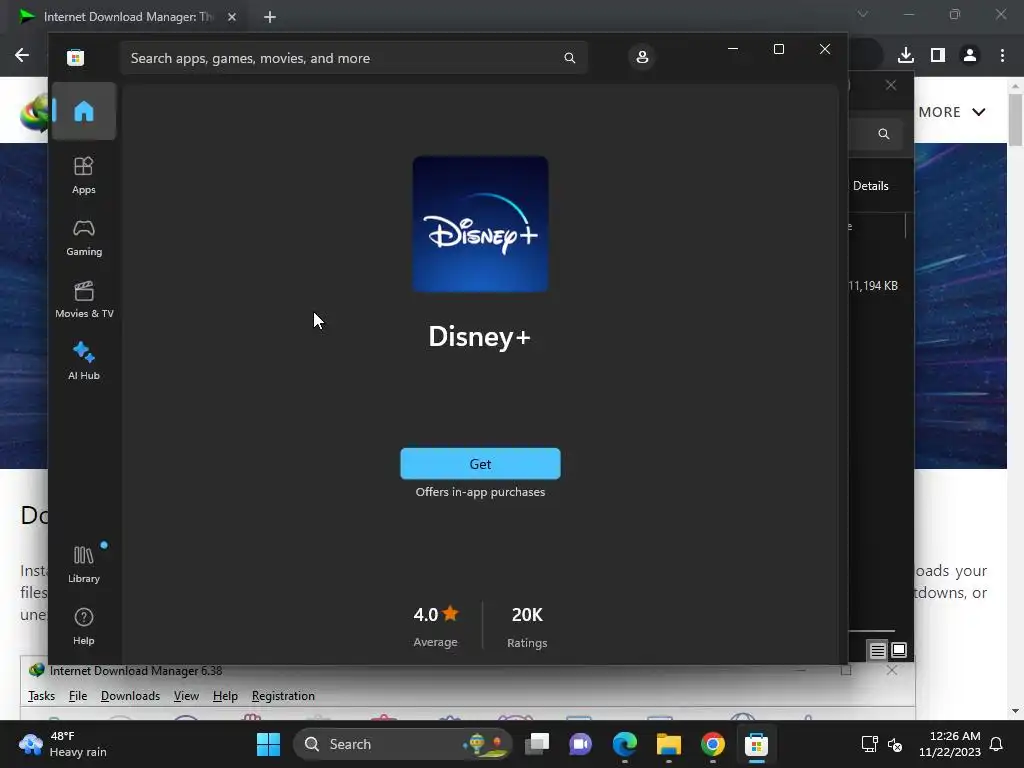The height and width of the screenshot is (768, 1024).
Task: Click the network display tray icon
Action: pos(869,744)
